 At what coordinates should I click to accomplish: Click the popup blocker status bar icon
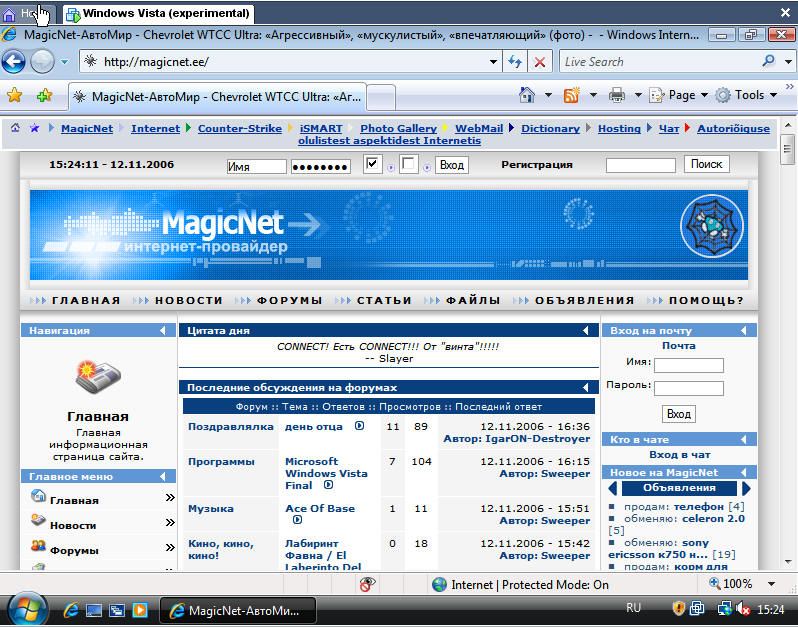[367, 584]
